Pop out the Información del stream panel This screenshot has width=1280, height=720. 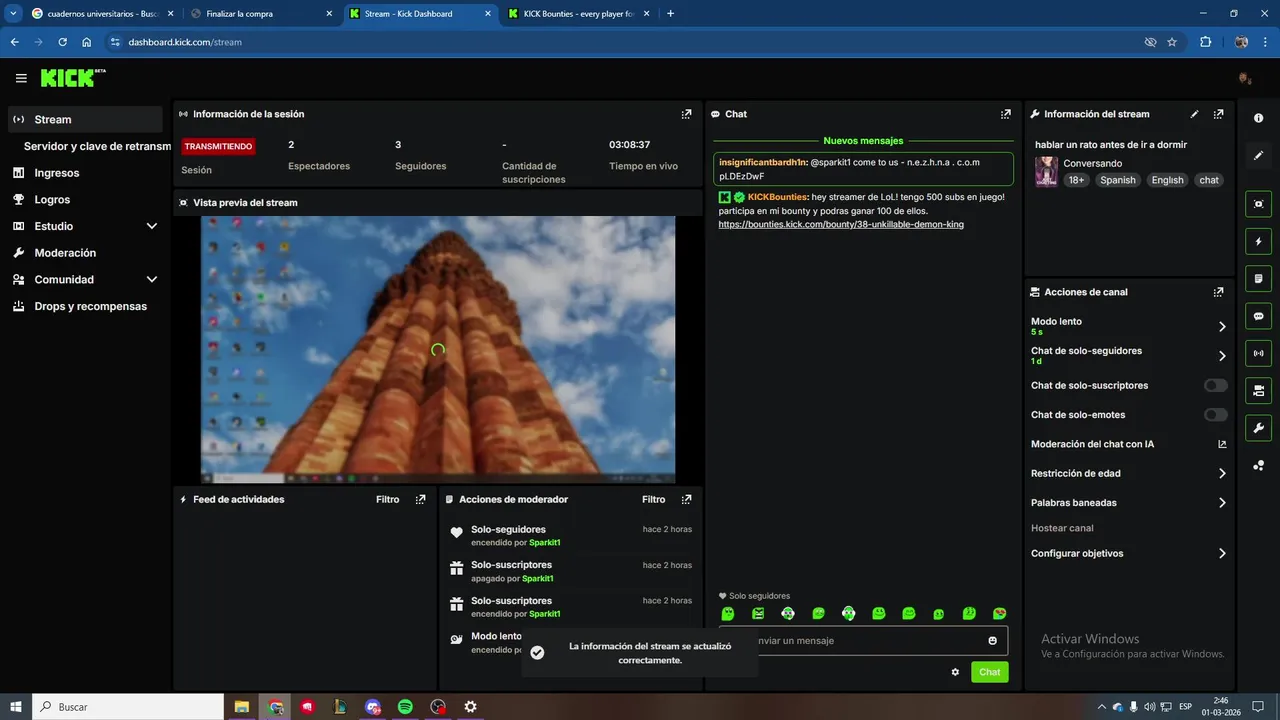tap(1218, 114)
